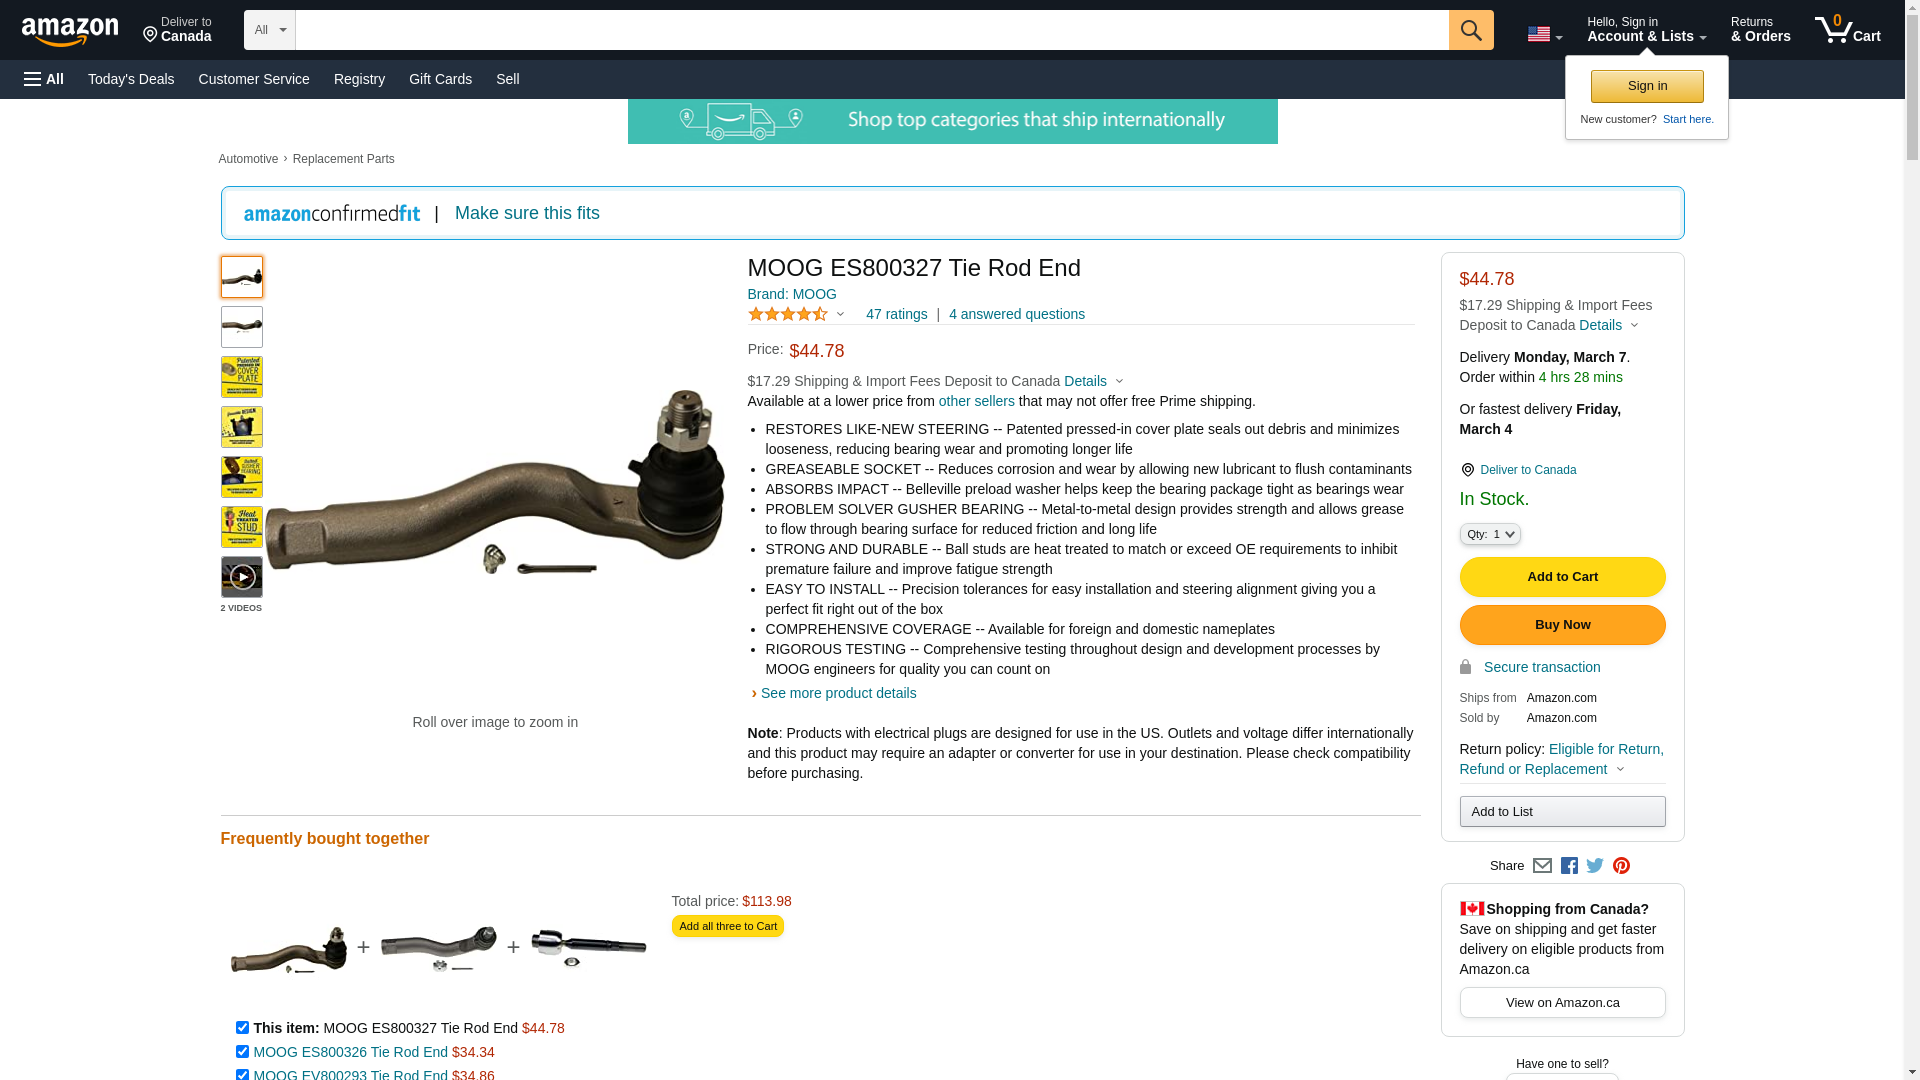Open the 47 ratings link
1920x1080 pixels.
(897, 314)
